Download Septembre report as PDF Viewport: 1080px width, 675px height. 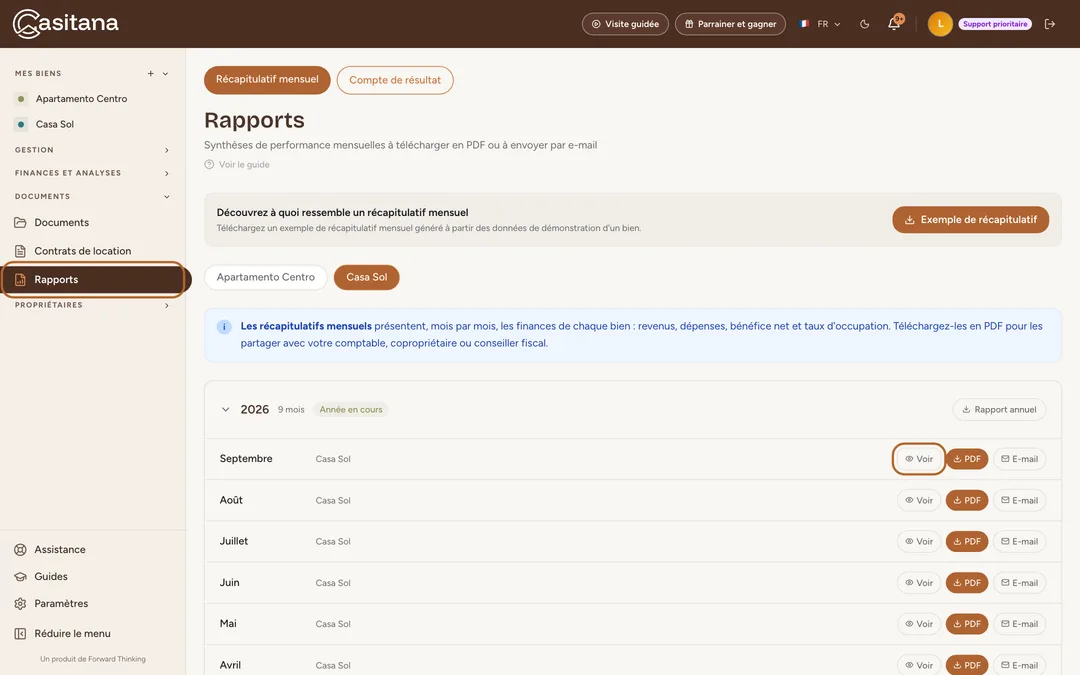pyautogui.click(x=967, y=459)
